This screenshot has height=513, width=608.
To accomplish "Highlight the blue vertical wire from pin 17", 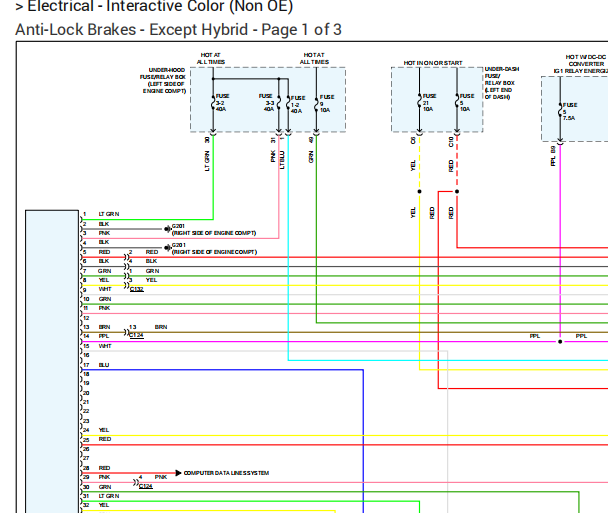I will 363,440.
